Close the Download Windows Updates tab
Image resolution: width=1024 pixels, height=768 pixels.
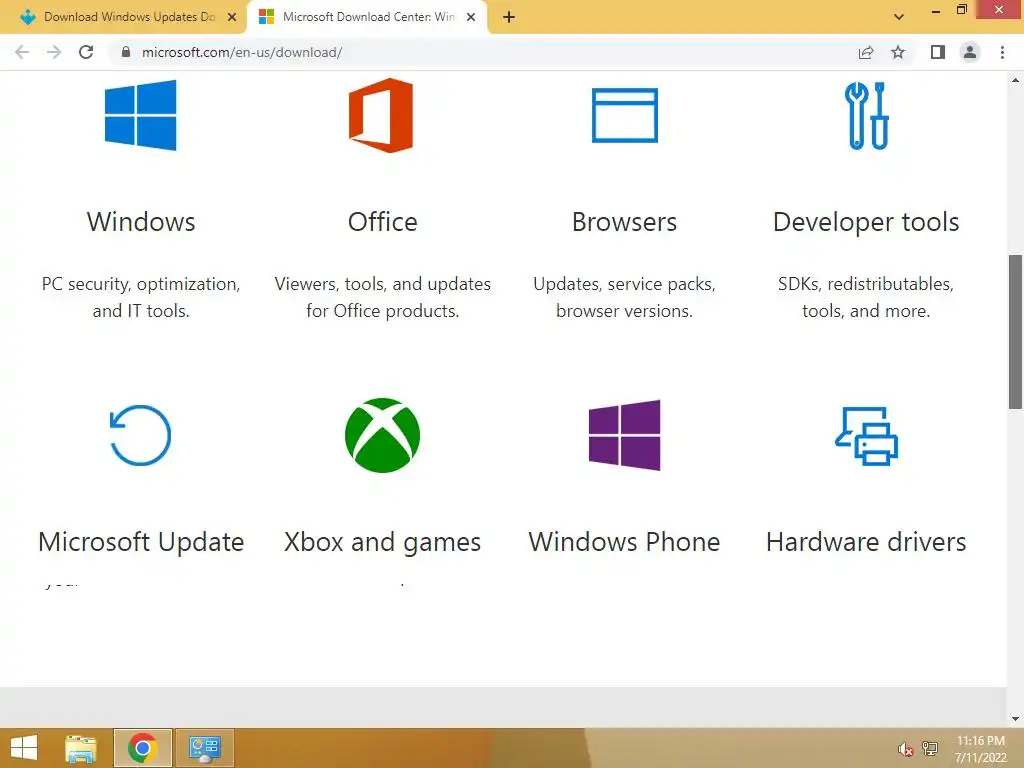232,17
